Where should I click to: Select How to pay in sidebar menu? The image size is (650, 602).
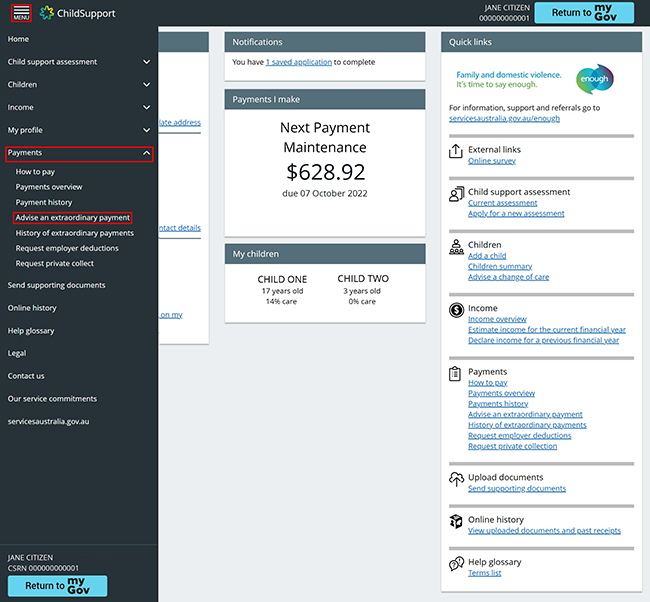(x=35, y=172)
